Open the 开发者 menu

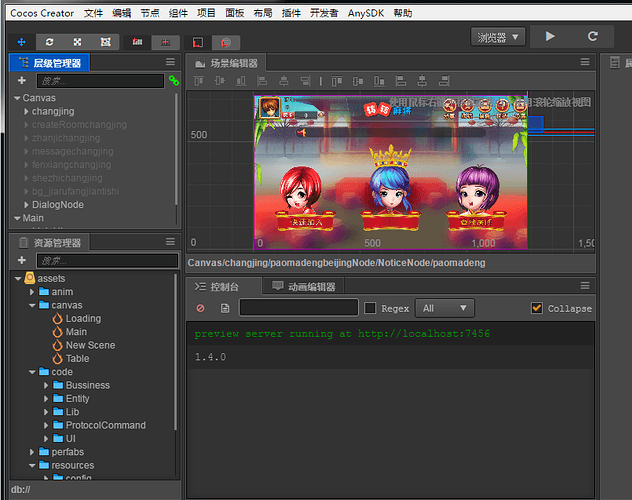(324, 13)
